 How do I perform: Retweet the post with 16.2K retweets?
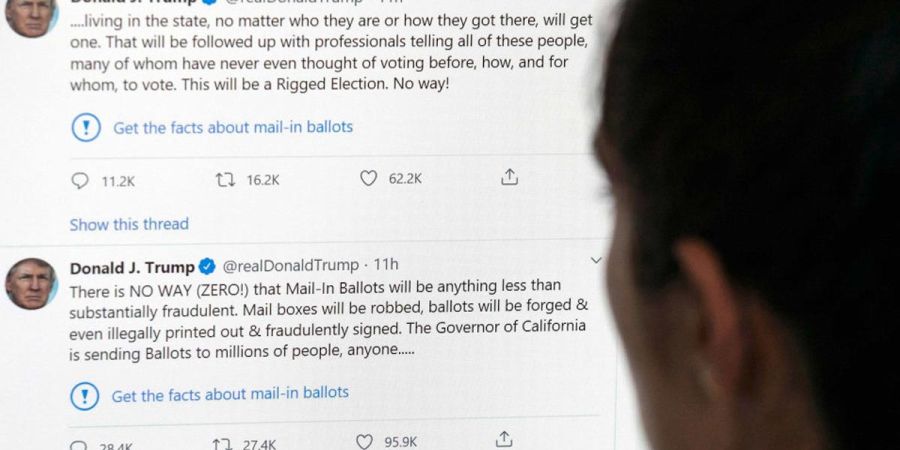click(225, 180)
